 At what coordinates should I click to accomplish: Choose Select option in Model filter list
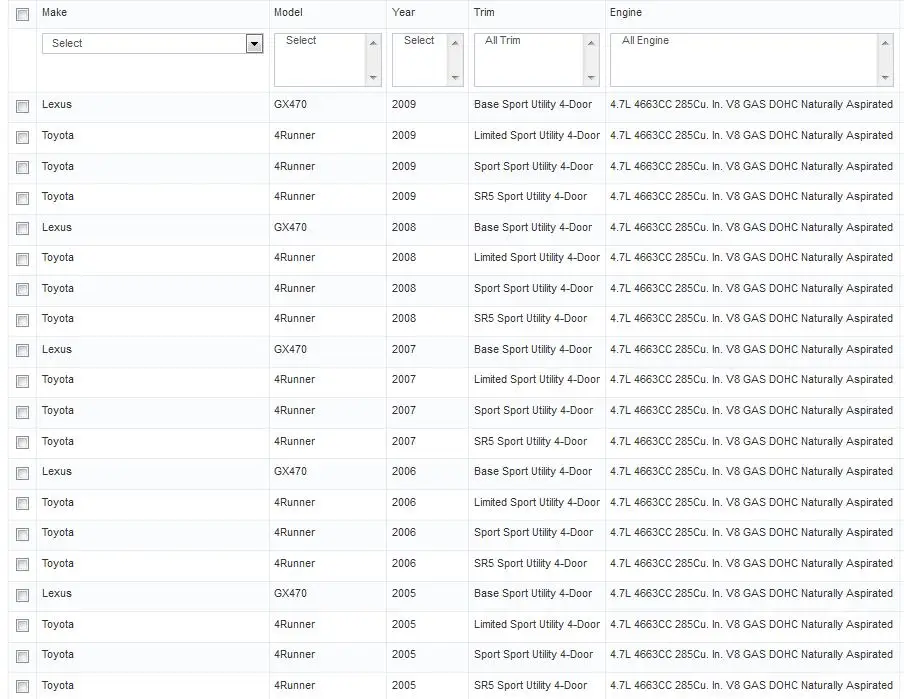point(301,40)
